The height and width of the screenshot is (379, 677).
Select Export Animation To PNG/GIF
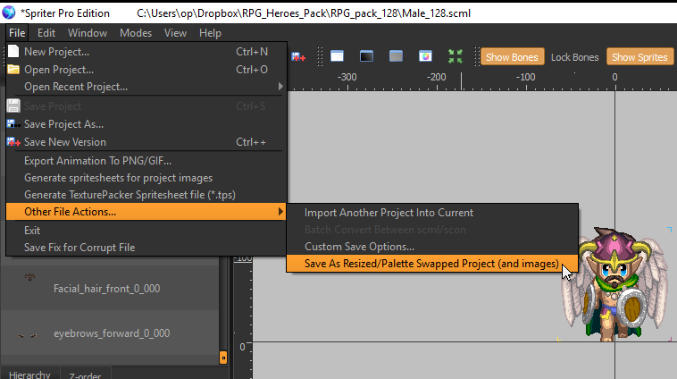pyautogui.click(x=98, y=161)
